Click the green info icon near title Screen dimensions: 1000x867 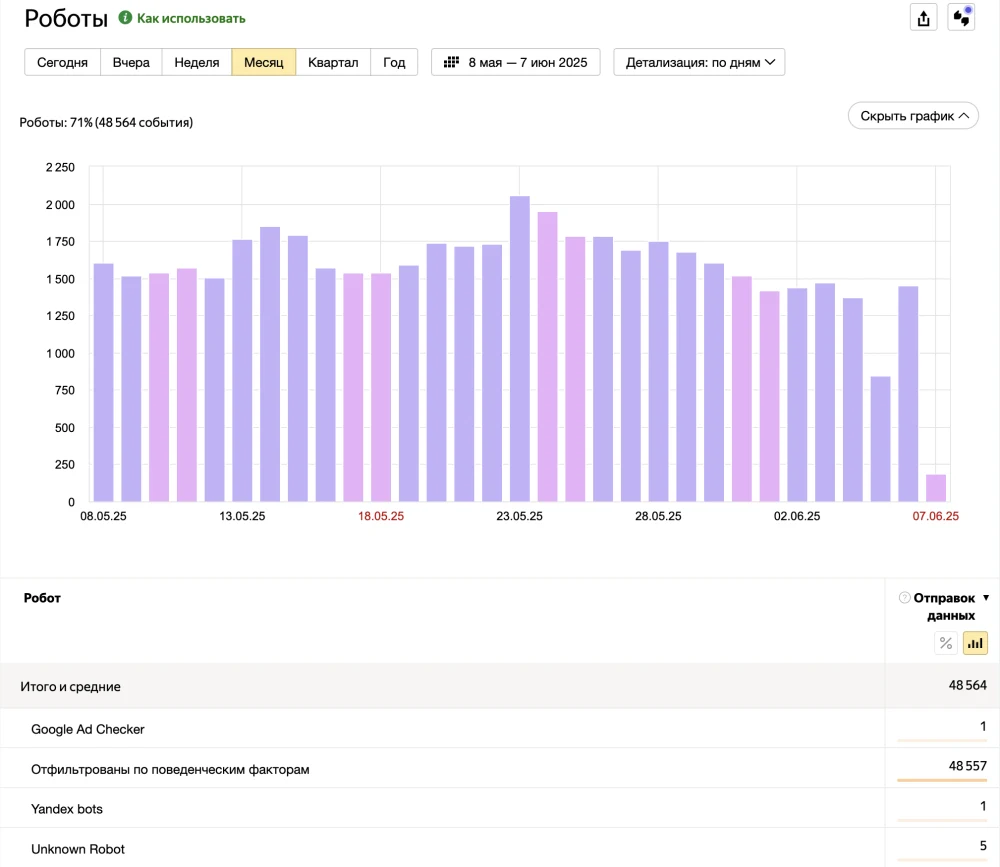(x=126, y=18)
